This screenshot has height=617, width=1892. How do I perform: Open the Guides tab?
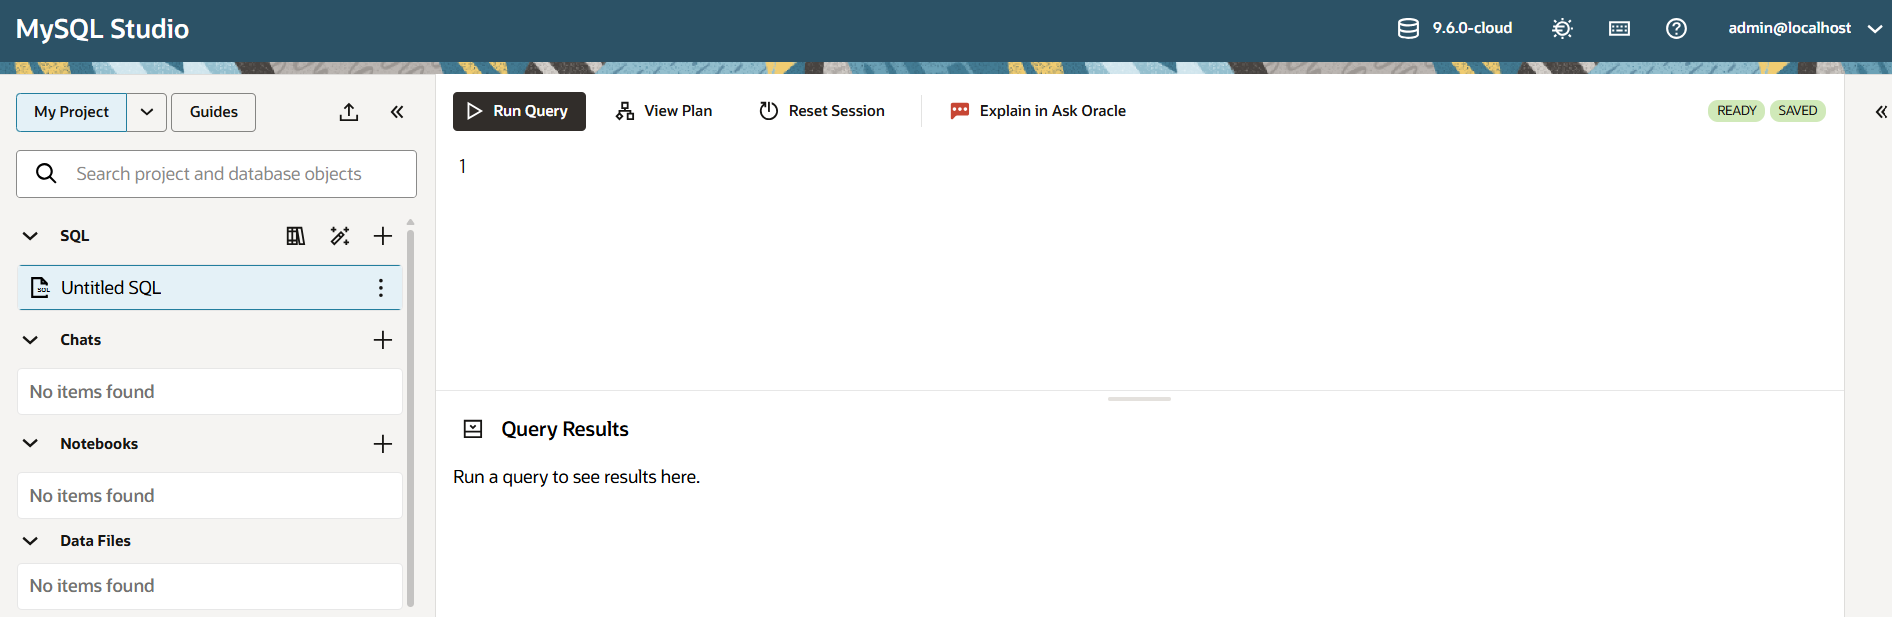pos(213,112)
